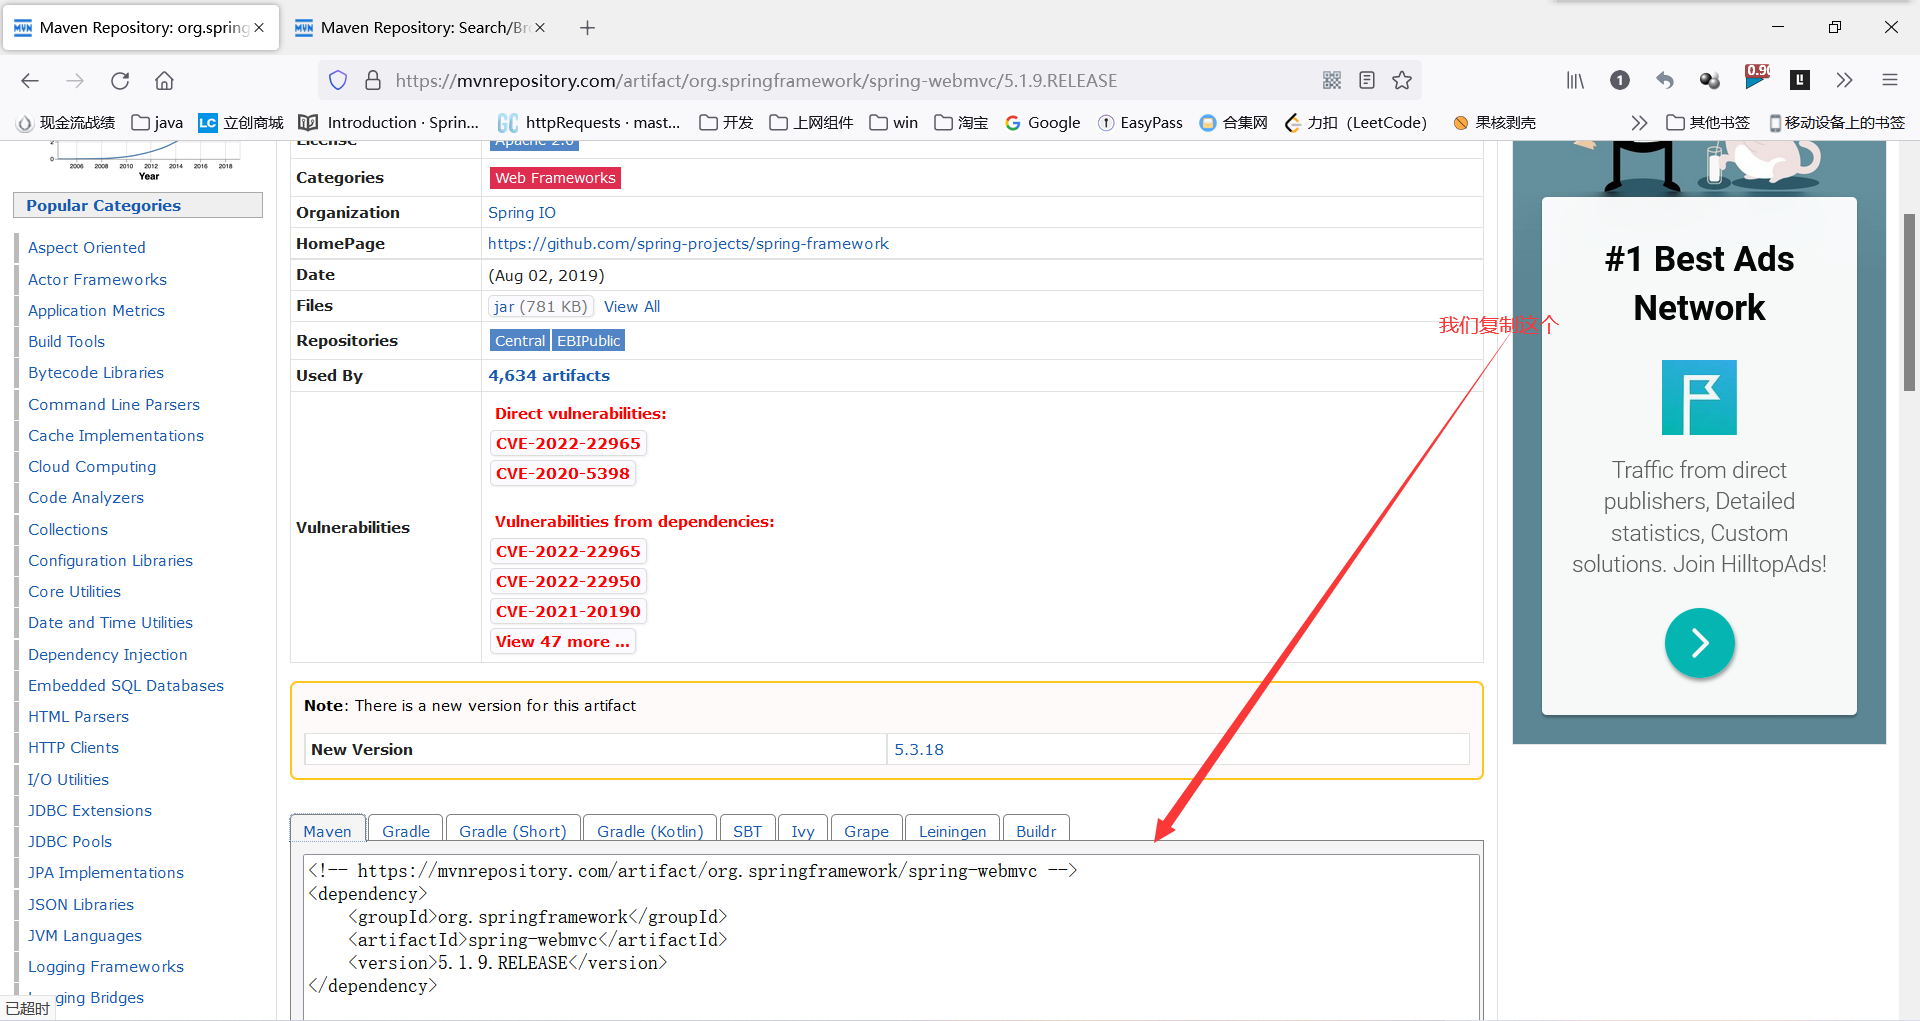Viewport: 1920px width, 1021px height.
Task: Click View 47 more vulnerabilities
Action: pos(563,642)
